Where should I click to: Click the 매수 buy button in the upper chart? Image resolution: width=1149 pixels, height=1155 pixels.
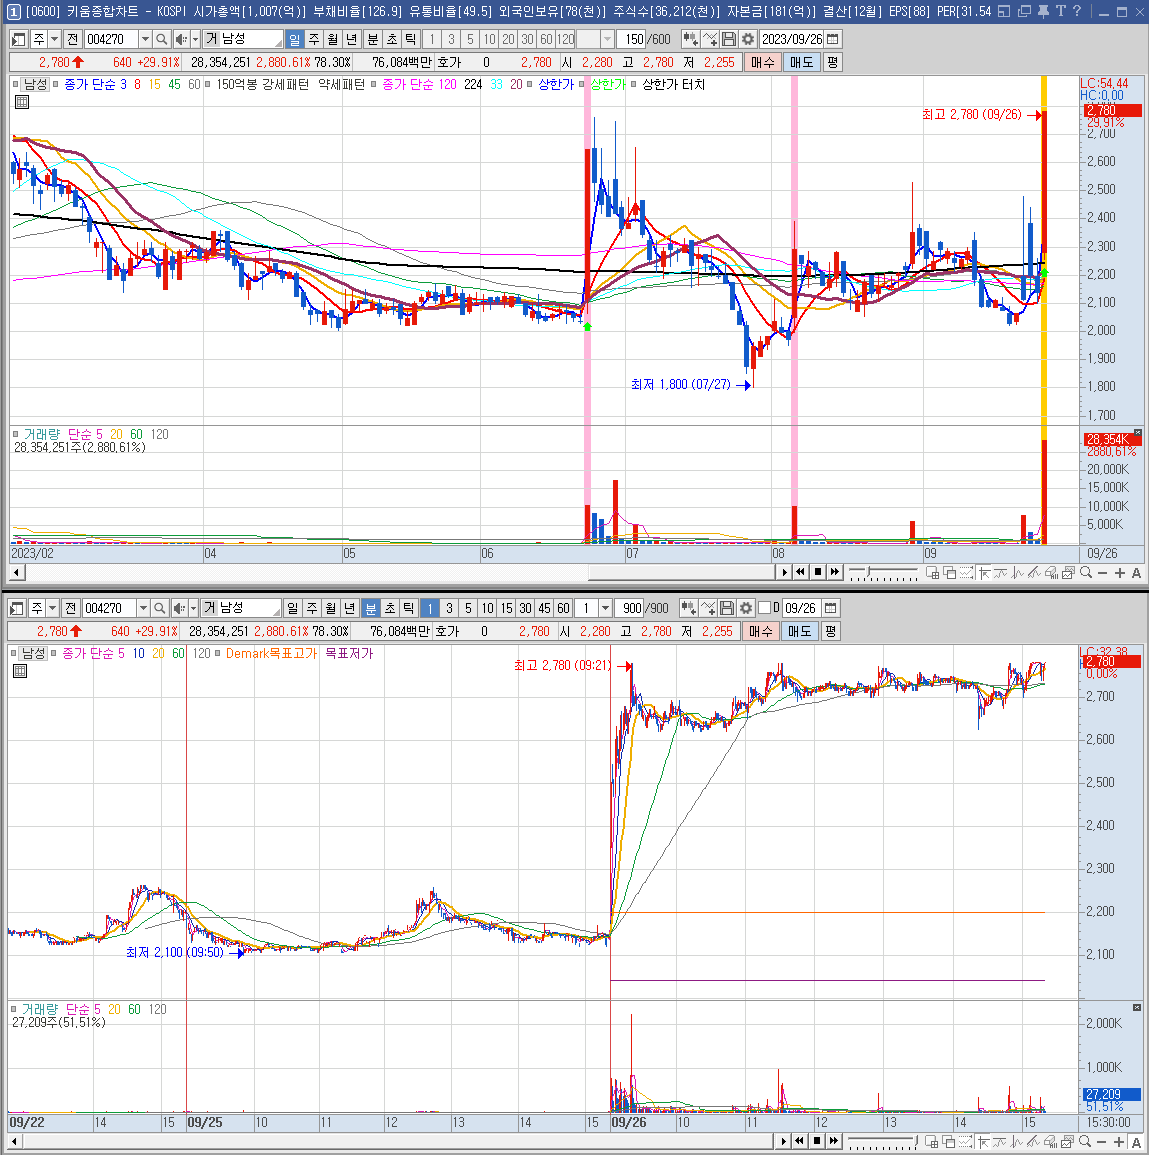[x=763, y=63]
